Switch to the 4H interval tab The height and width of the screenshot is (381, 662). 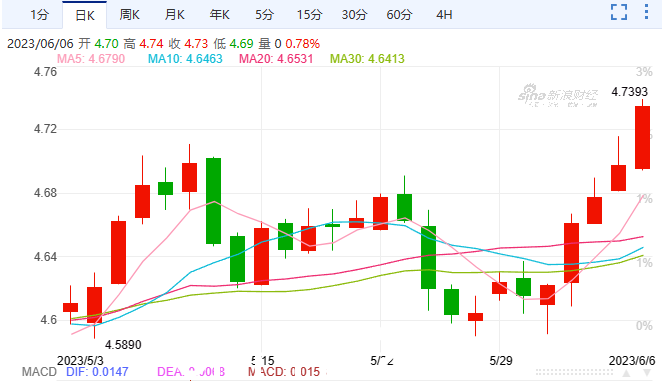coord(444,15)
